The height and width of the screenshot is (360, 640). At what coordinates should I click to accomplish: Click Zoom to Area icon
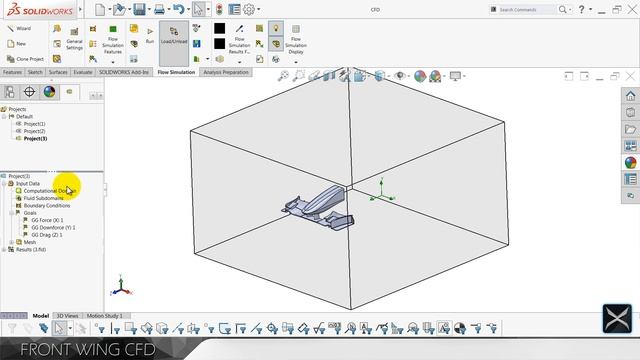pos(299,76)
